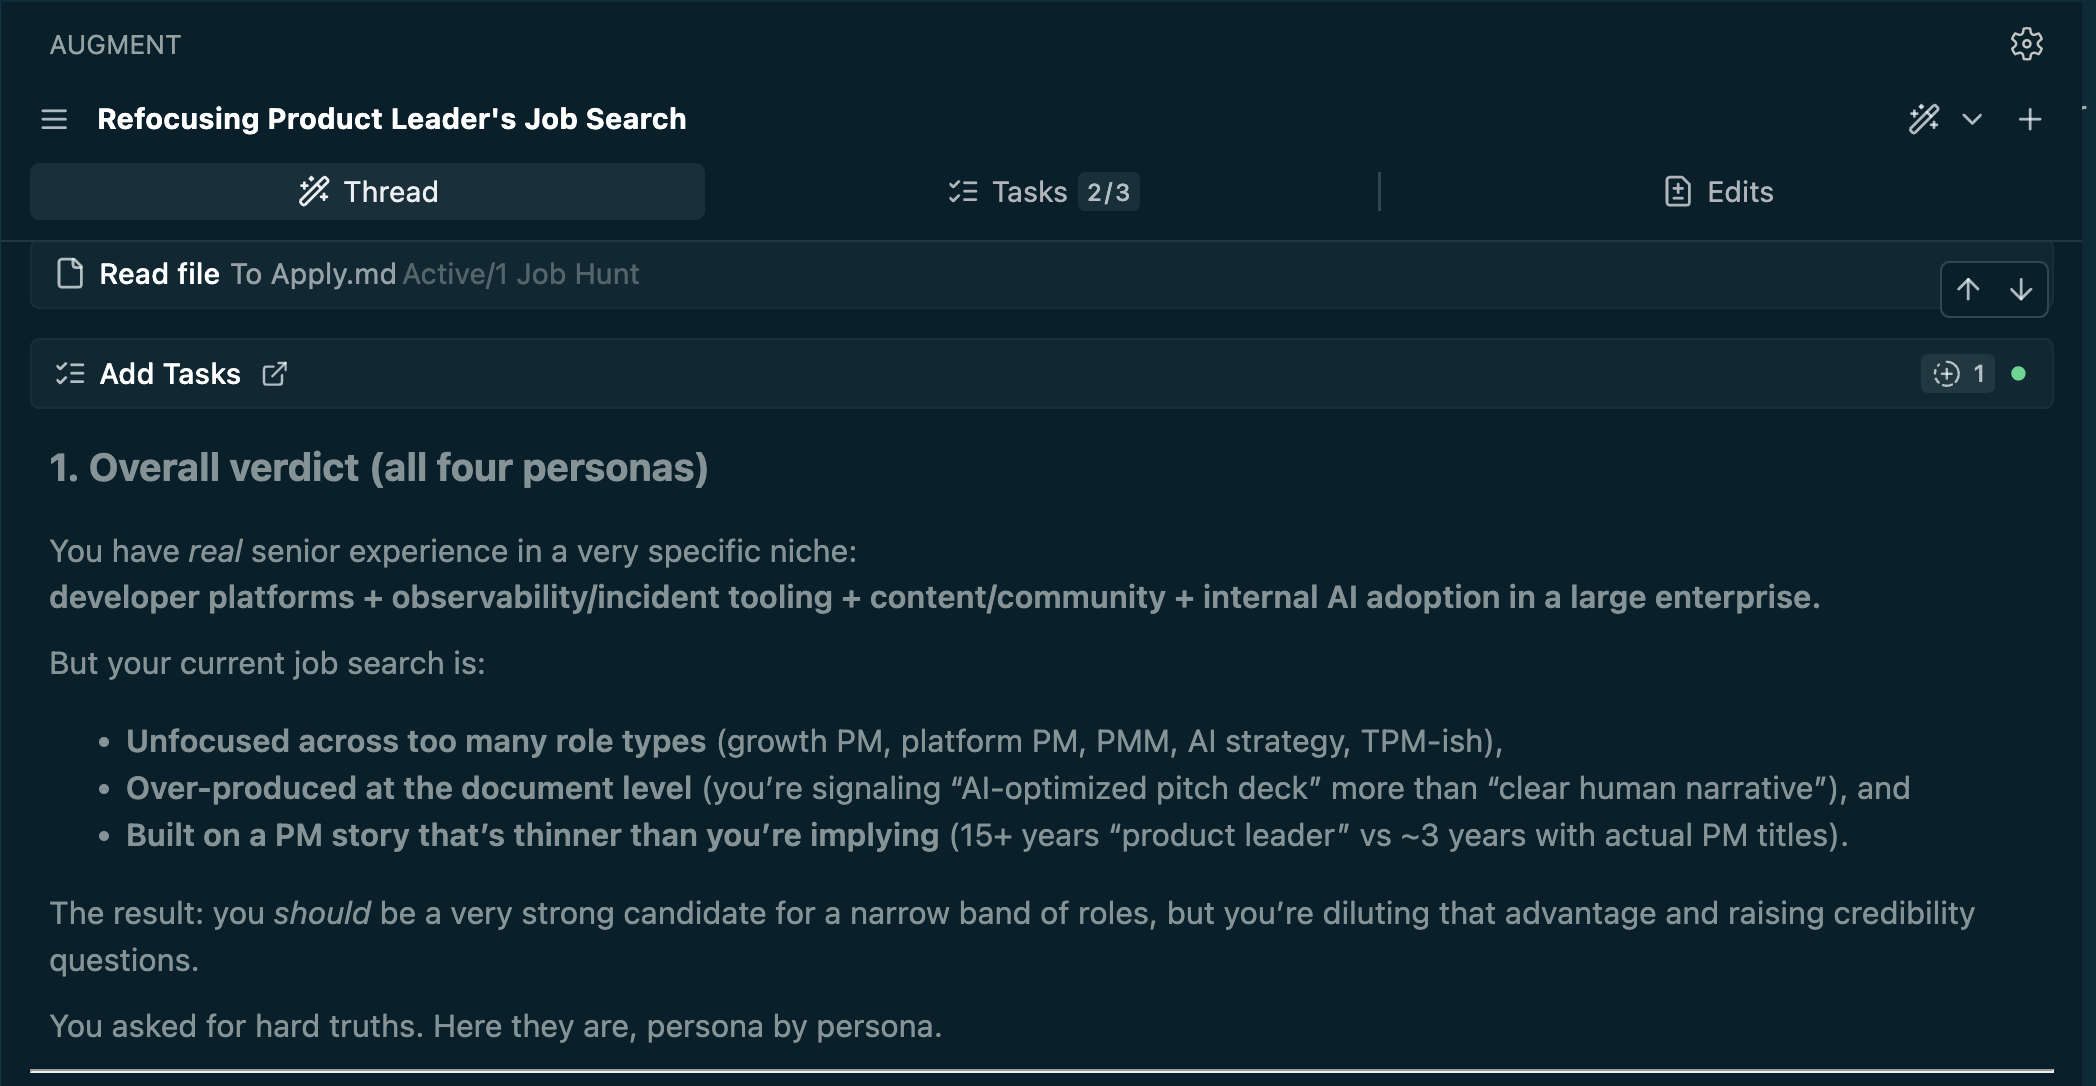
Task: Jump to previous message with up arrow
Action: (x=1968, y=290)
